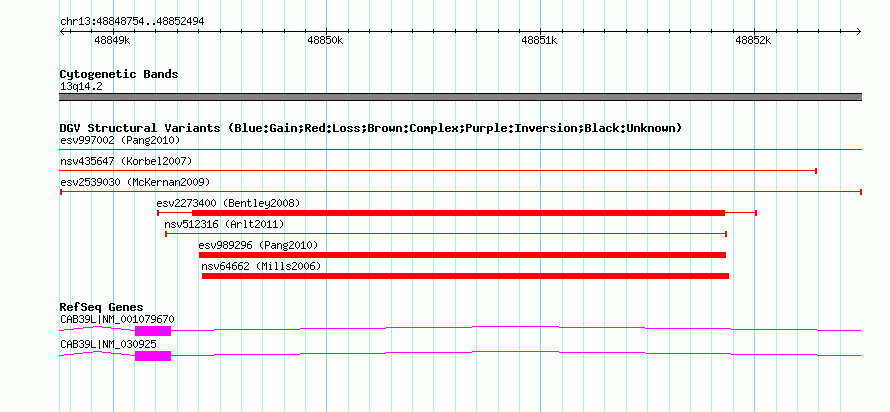Image resolution: width=890 pixels, height=412 pixels.
Task: Click the chr13:48848754..48852494 coordinate label
Action: [x=132, y=22]
